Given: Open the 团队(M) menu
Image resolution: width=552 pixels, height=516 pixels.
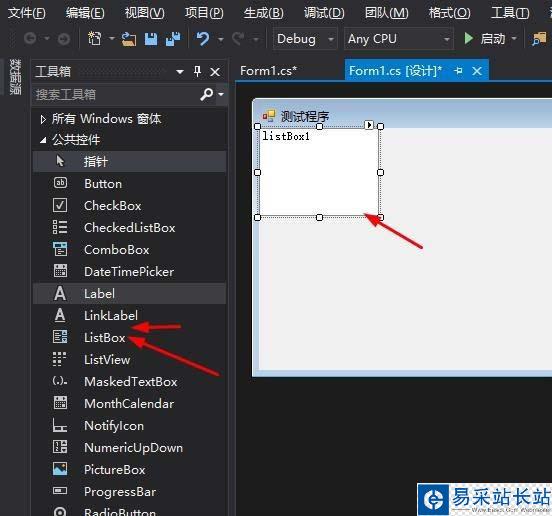Looking at the screenshot, I should click(387, 13).
